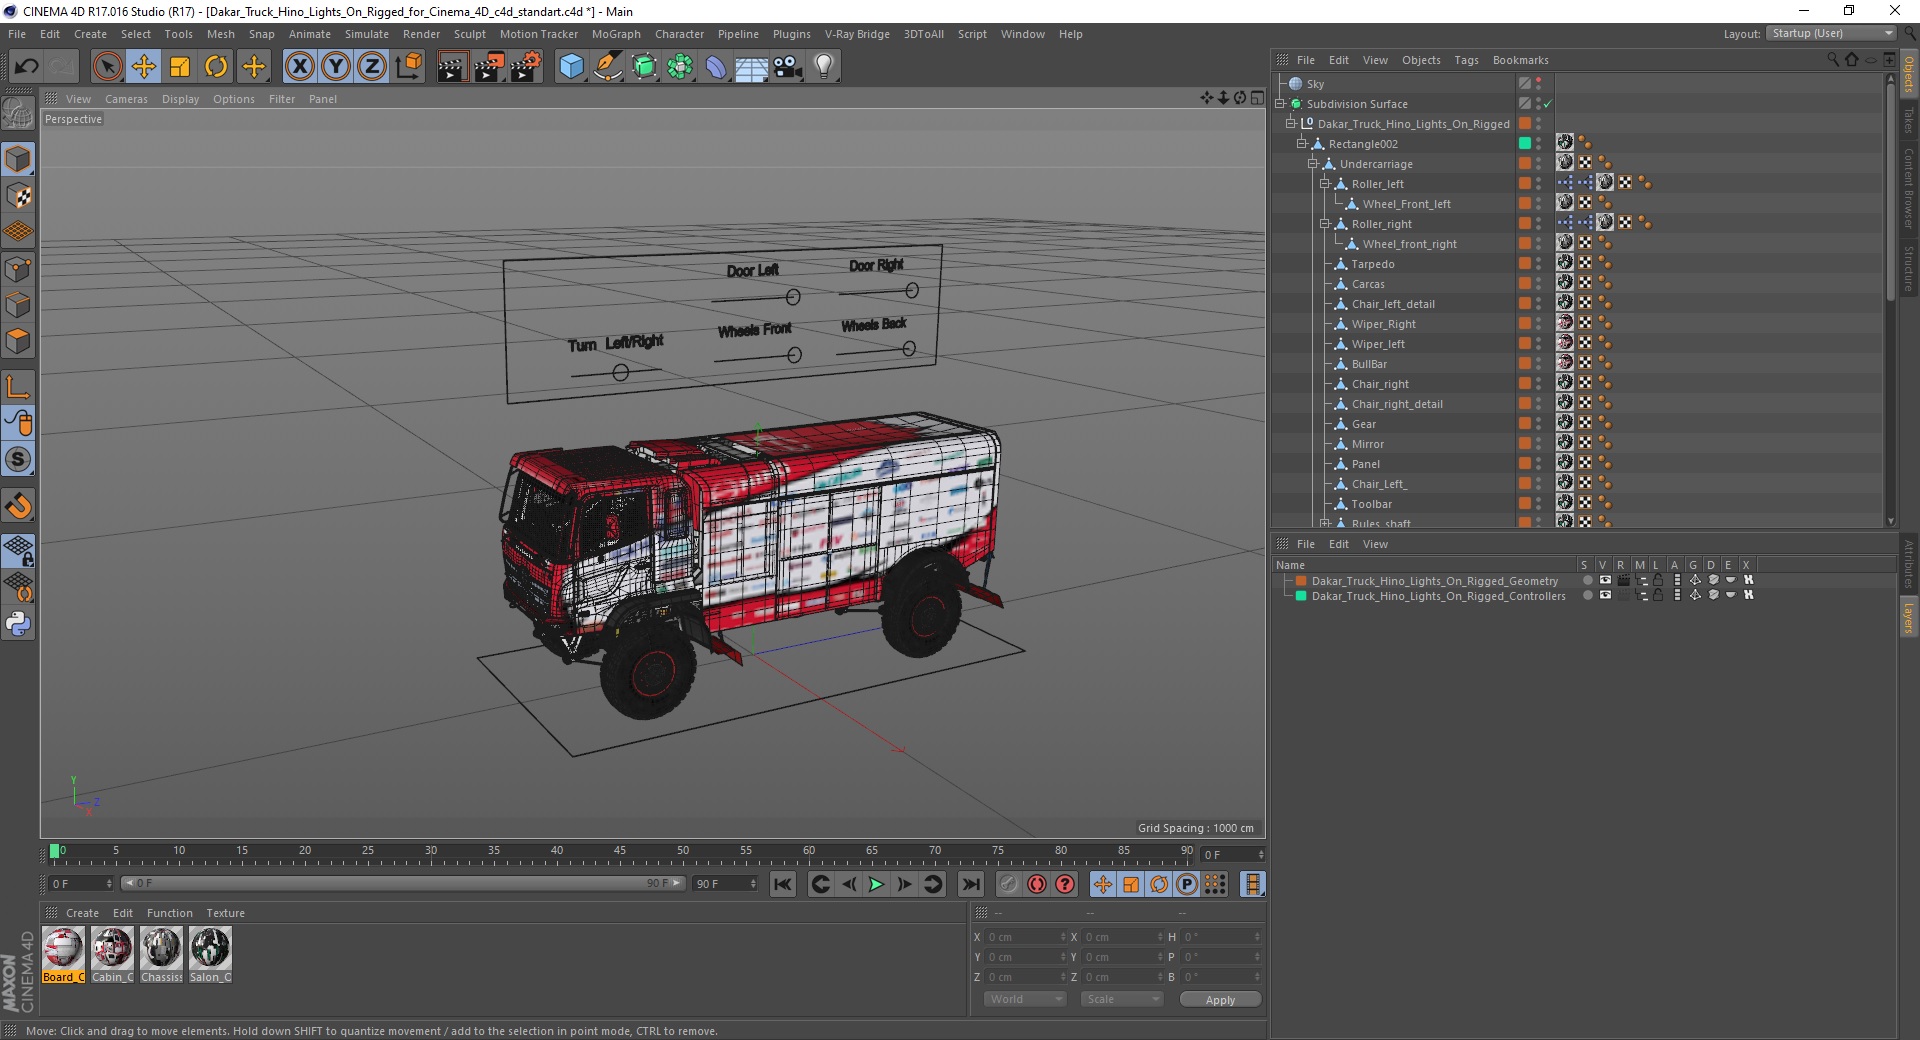1920x1040 pixels.
Task: Click Render View clapperboard icon
Action: [452, 67]
